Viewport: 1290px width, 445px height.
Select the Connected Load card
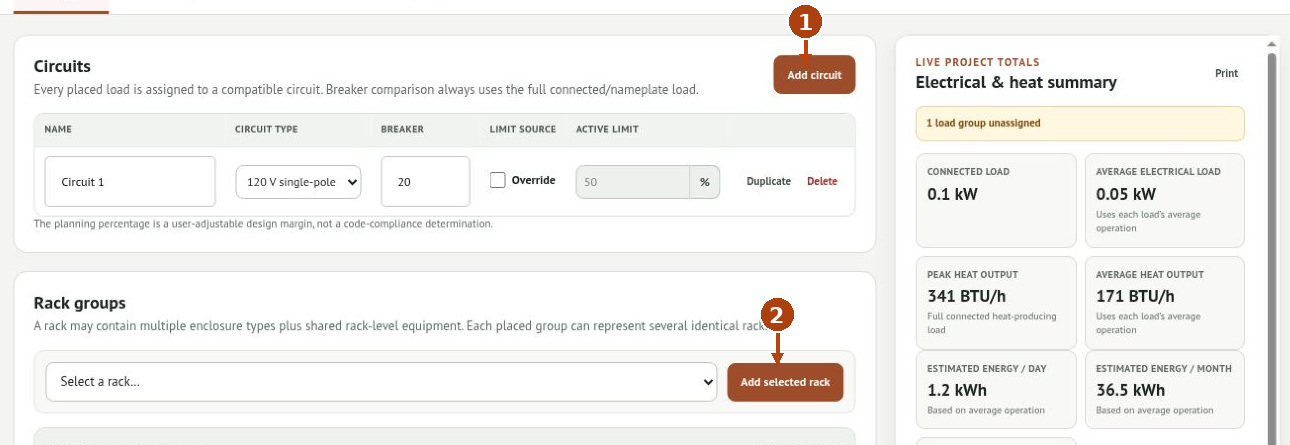tap(996, 200)
